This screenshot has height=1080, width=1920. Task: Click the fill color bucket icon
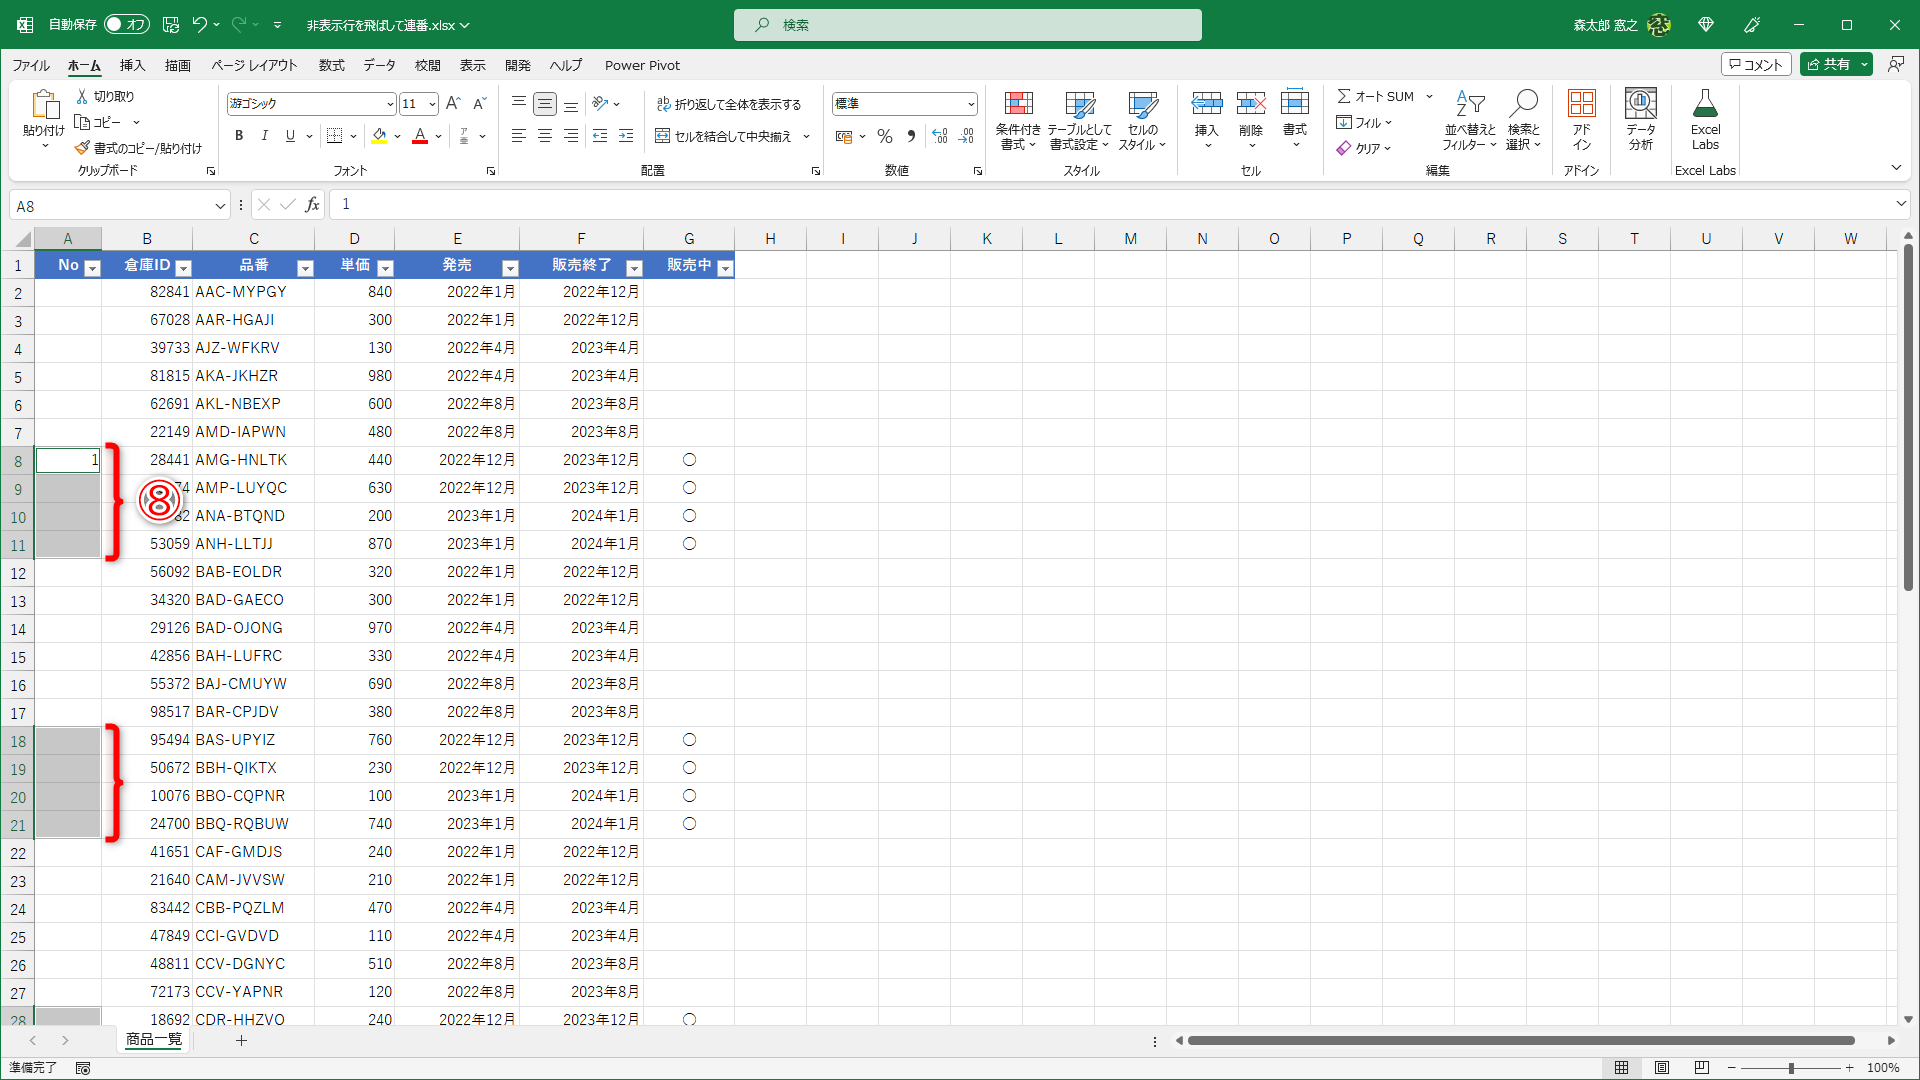point(379,136)
